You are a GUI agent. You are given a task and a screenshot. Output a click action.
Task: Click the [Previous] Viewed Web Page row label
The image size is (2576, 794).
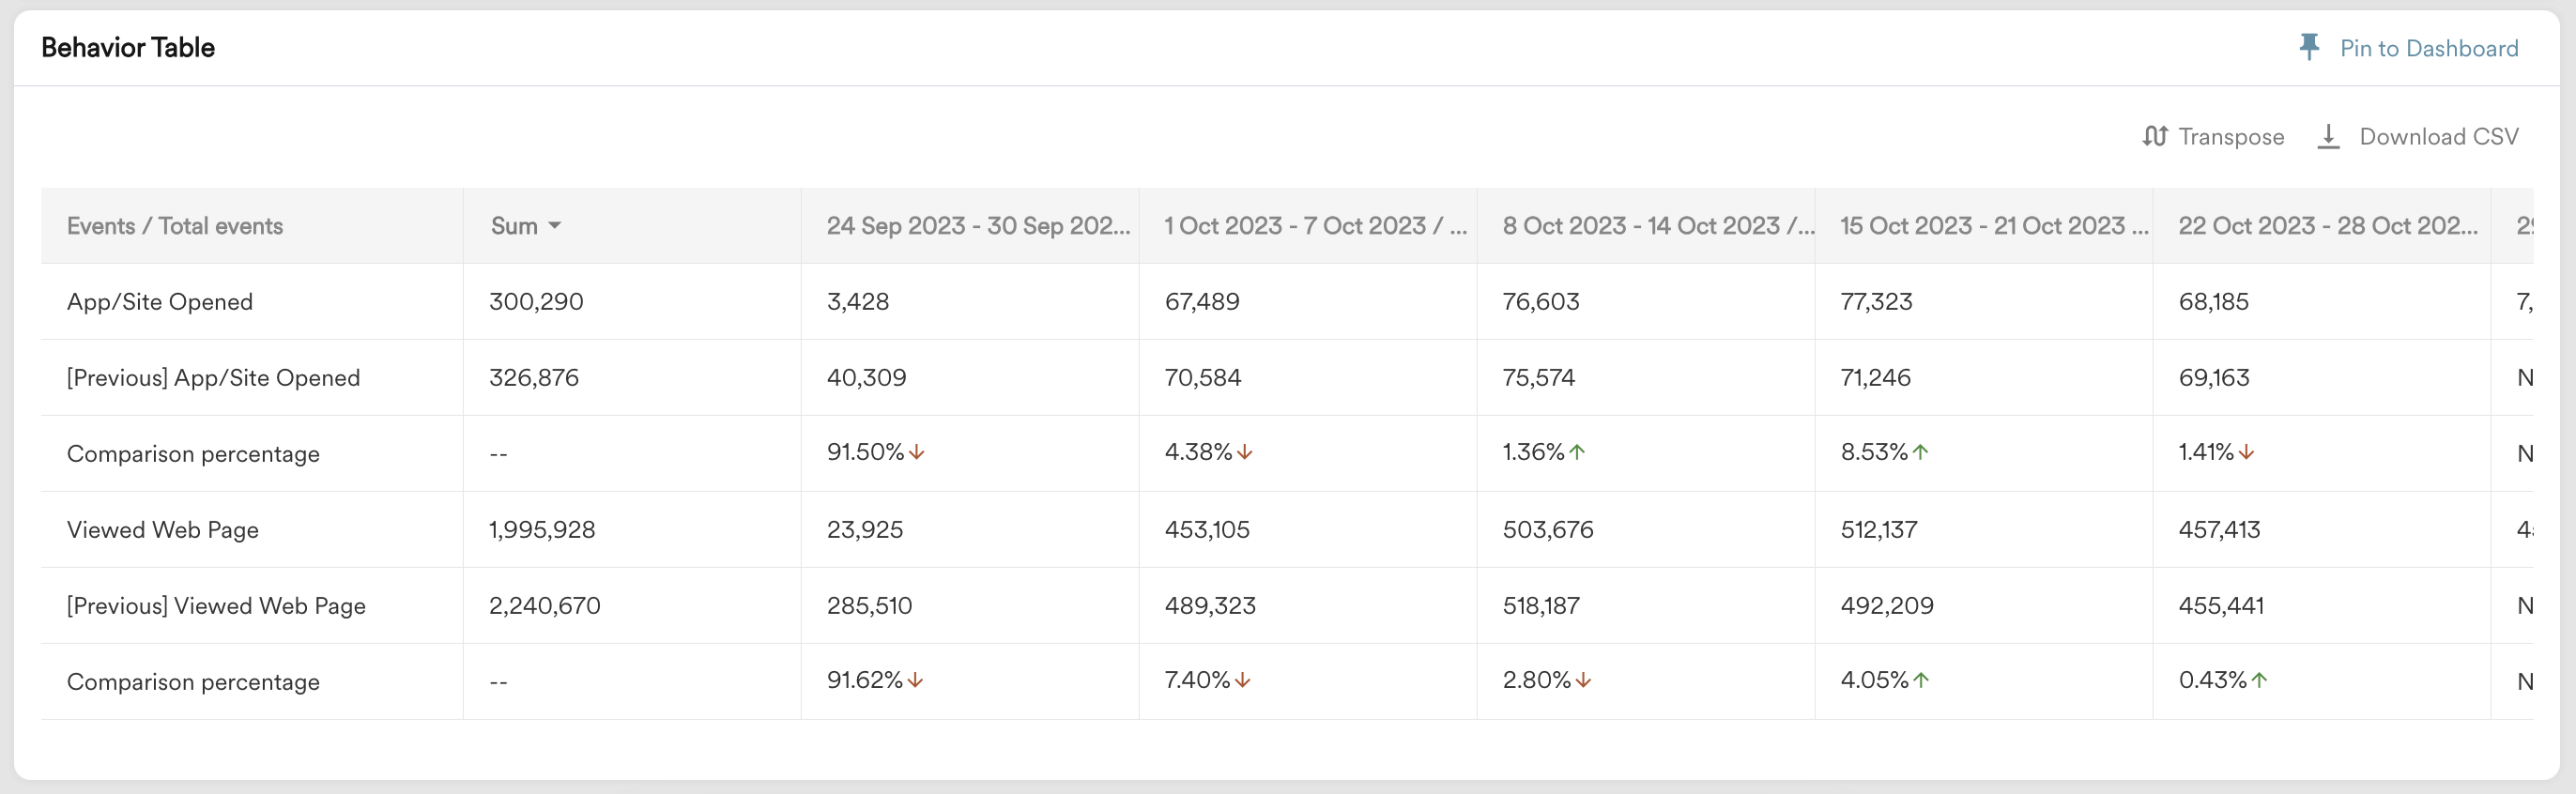[x=216, y=606]
